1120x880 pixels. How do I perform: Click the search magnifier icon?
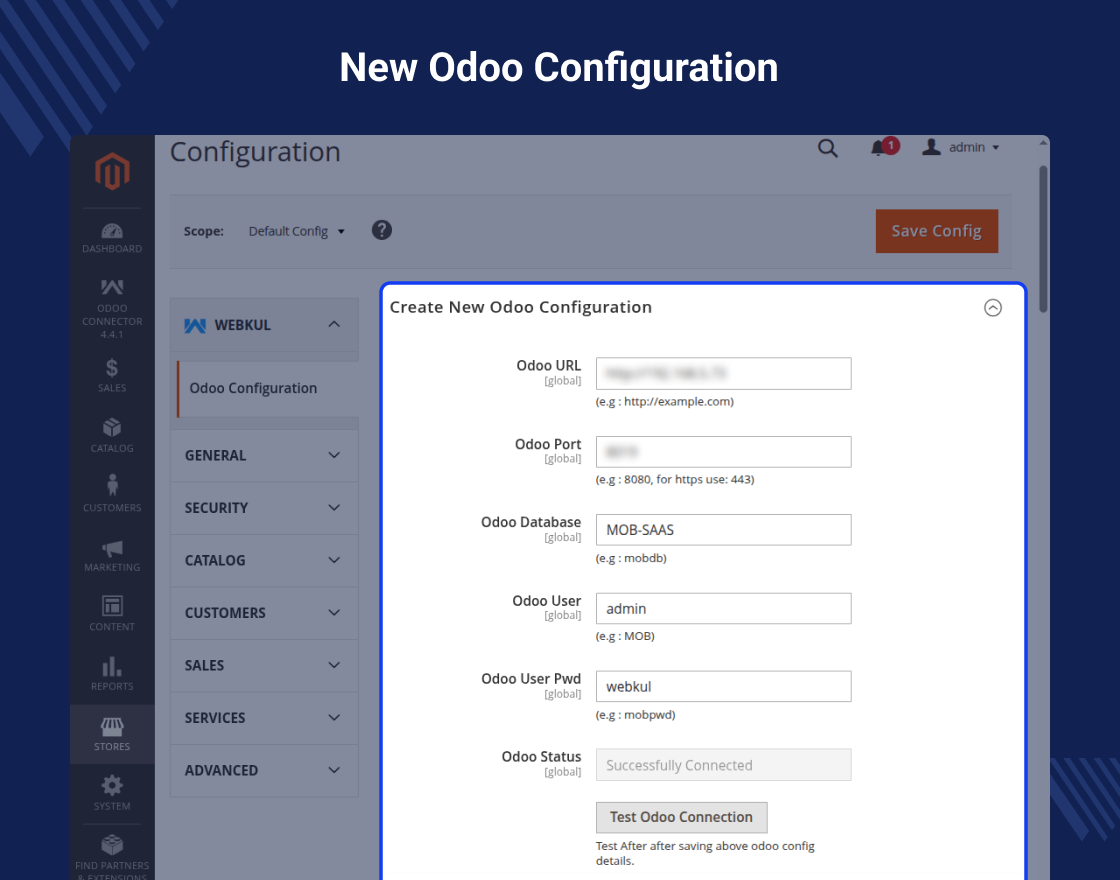(827, 148)
